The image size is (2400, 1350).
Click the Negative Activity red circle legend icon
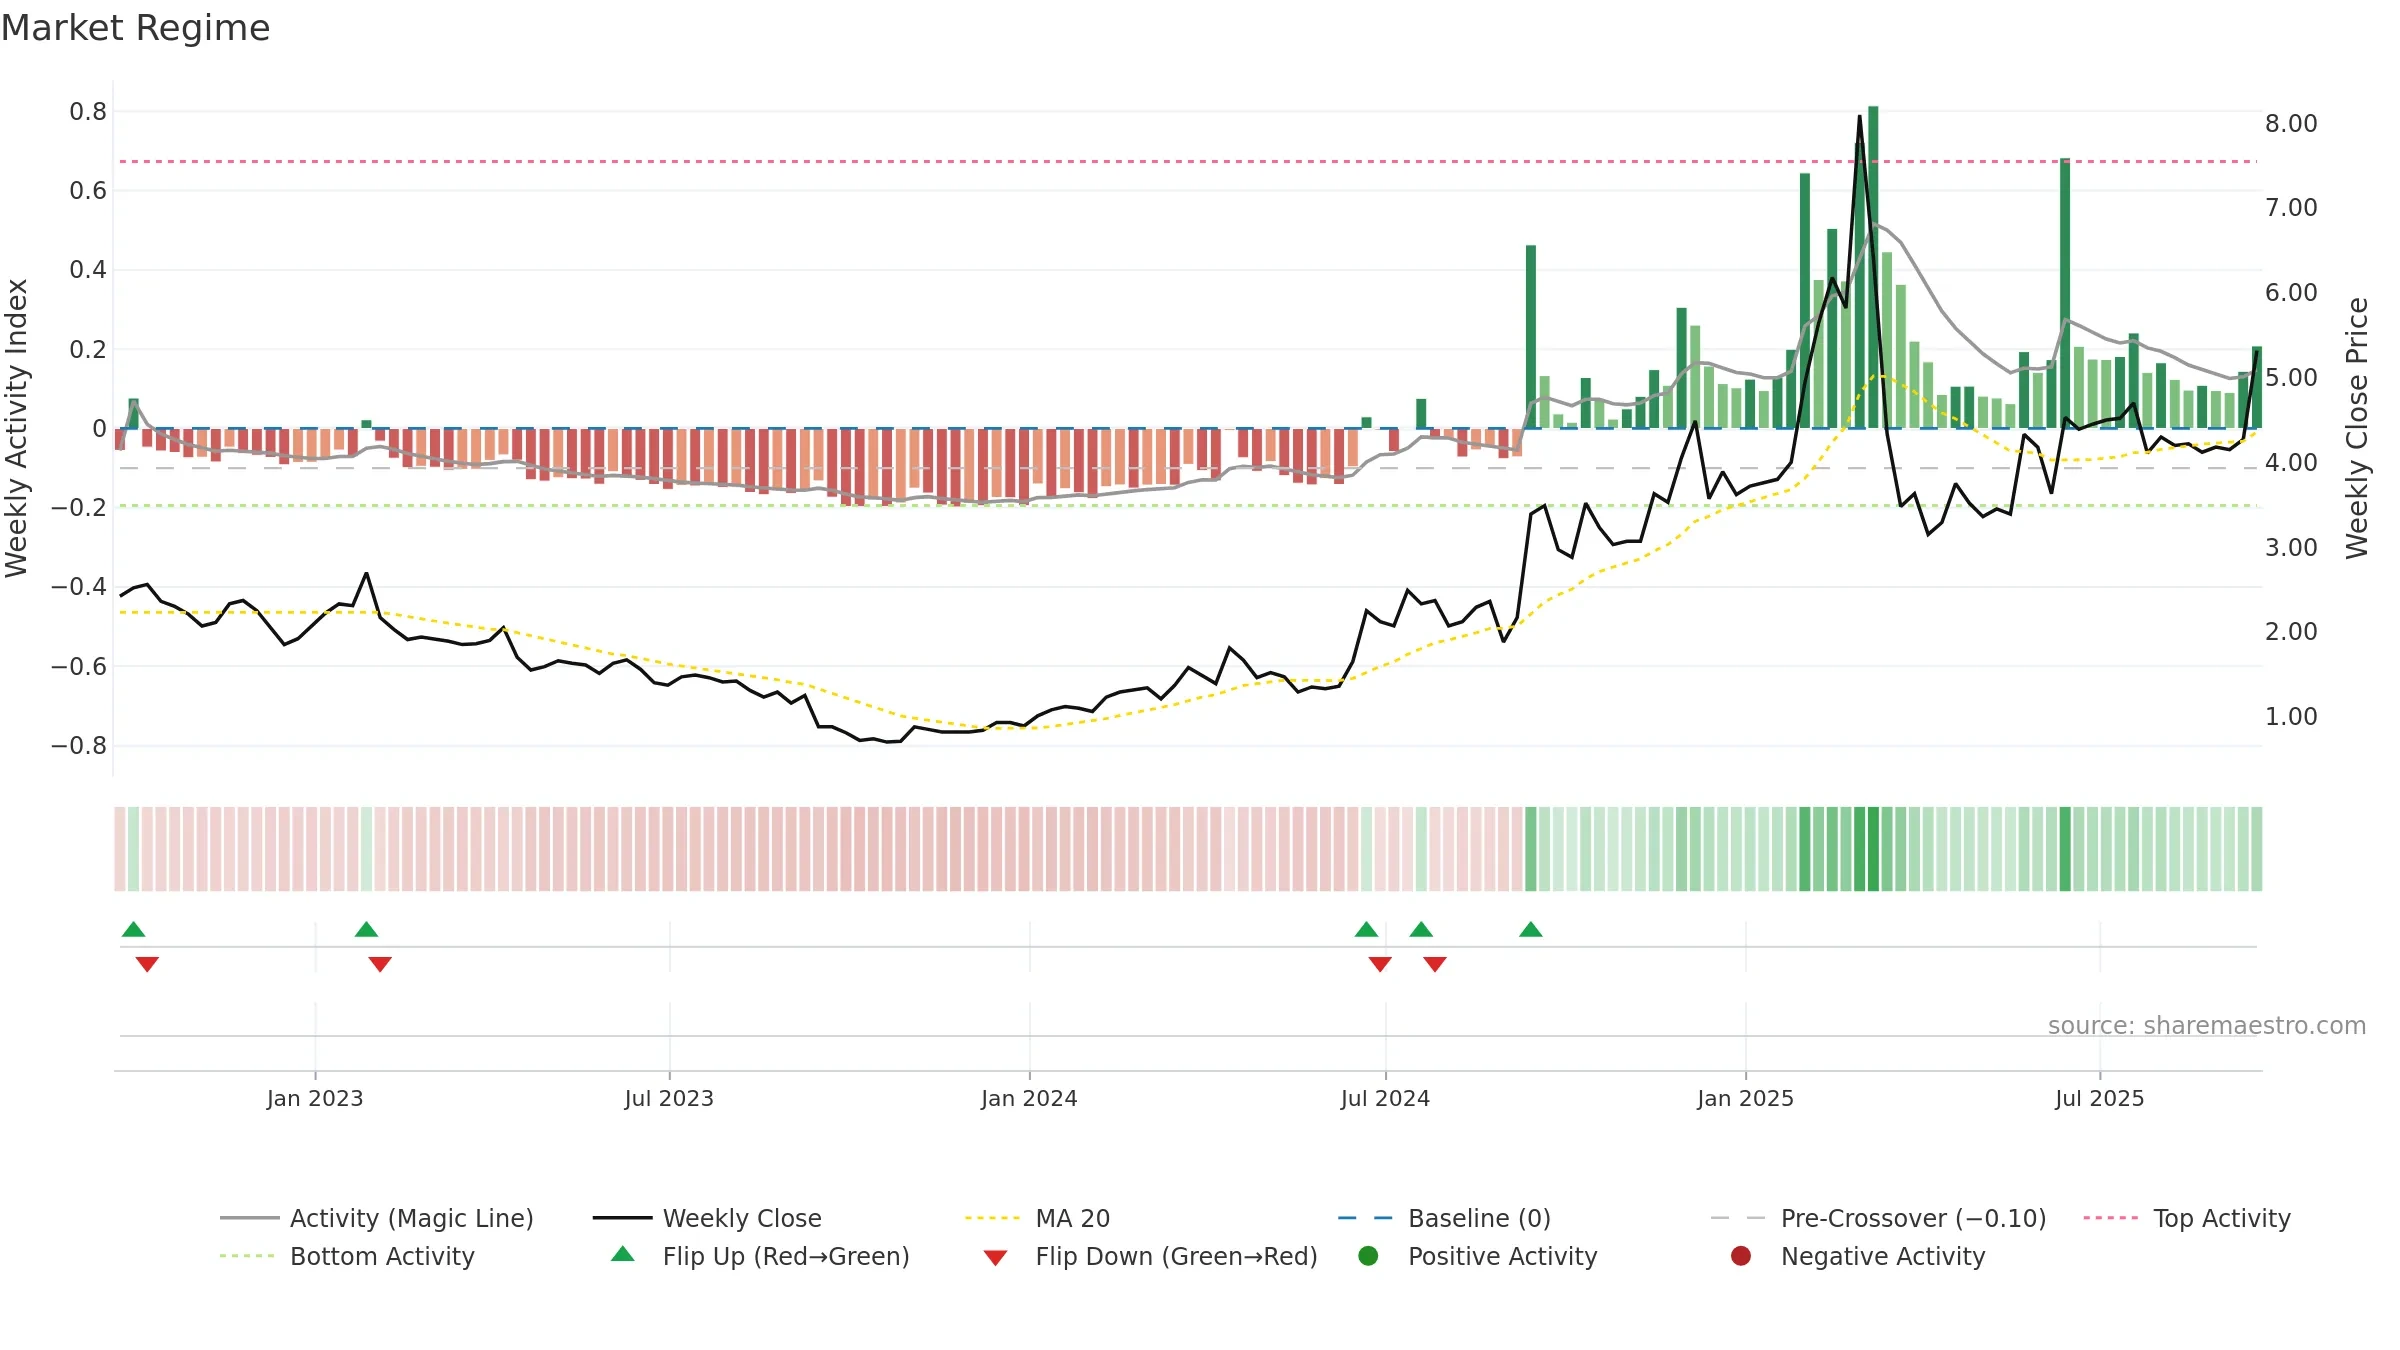(1741, 1255)
